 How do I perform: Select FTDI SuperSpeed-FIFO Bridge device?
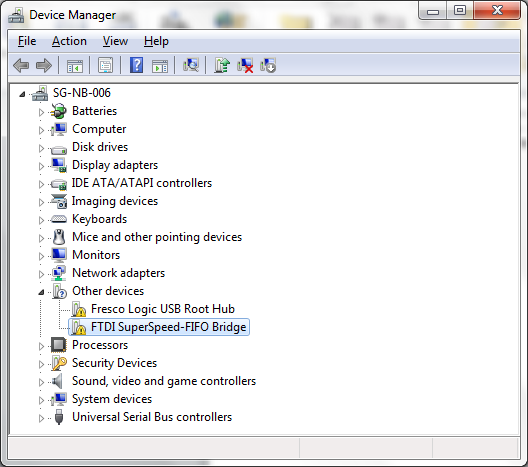(168, 327)
